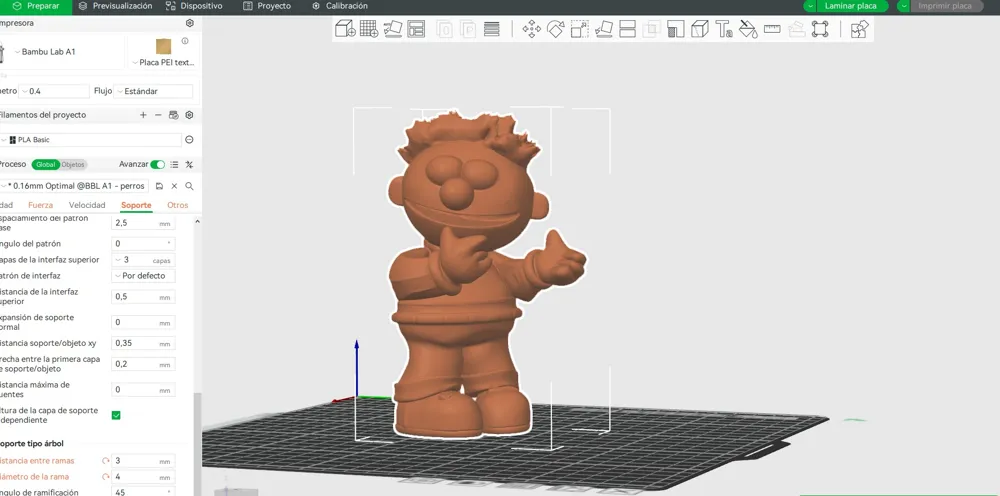Reset the branch distance value arrow
Viewport: 1000px width, 496px height.
(x=106, y=461)
